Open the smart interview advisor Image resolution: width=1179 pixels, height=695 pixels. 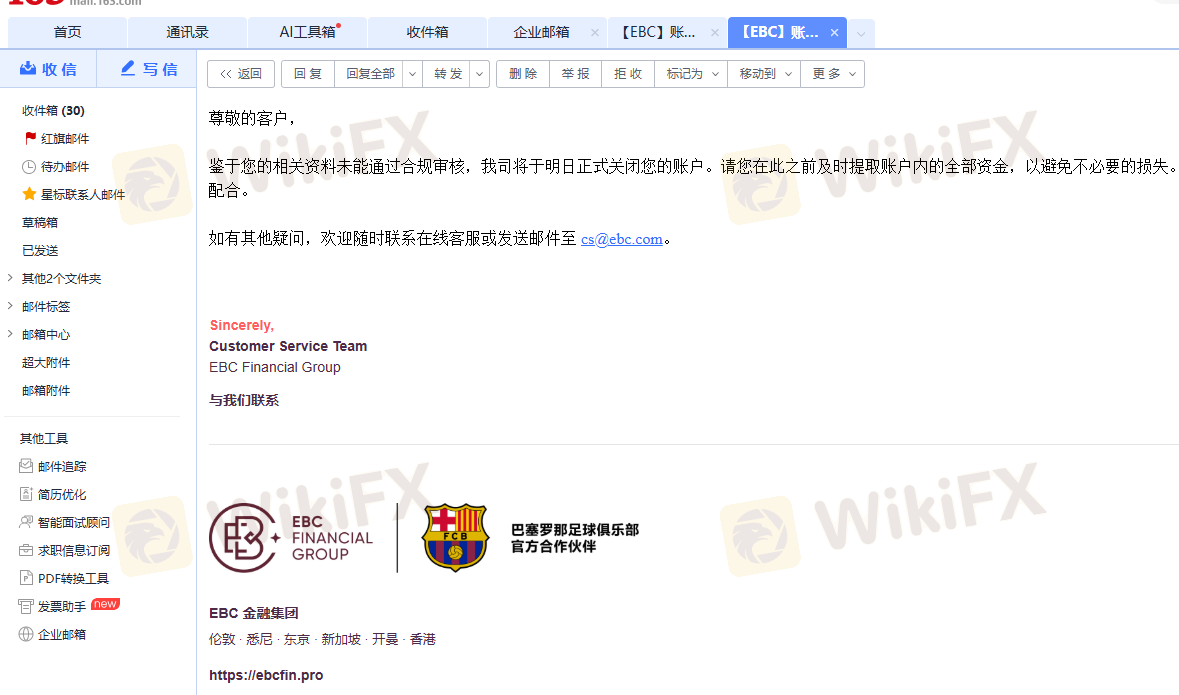pos(64,522)
